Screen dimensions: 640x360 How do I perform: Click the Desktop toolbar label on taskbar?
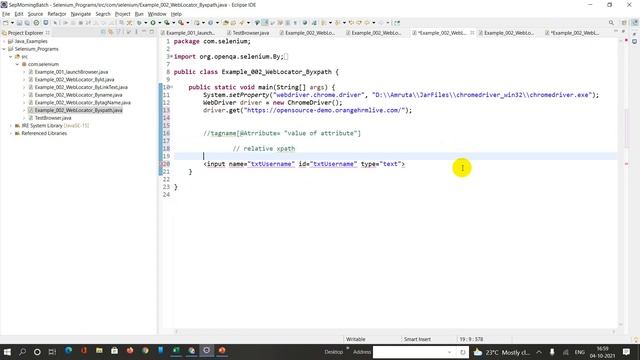[x=333, y=352]
